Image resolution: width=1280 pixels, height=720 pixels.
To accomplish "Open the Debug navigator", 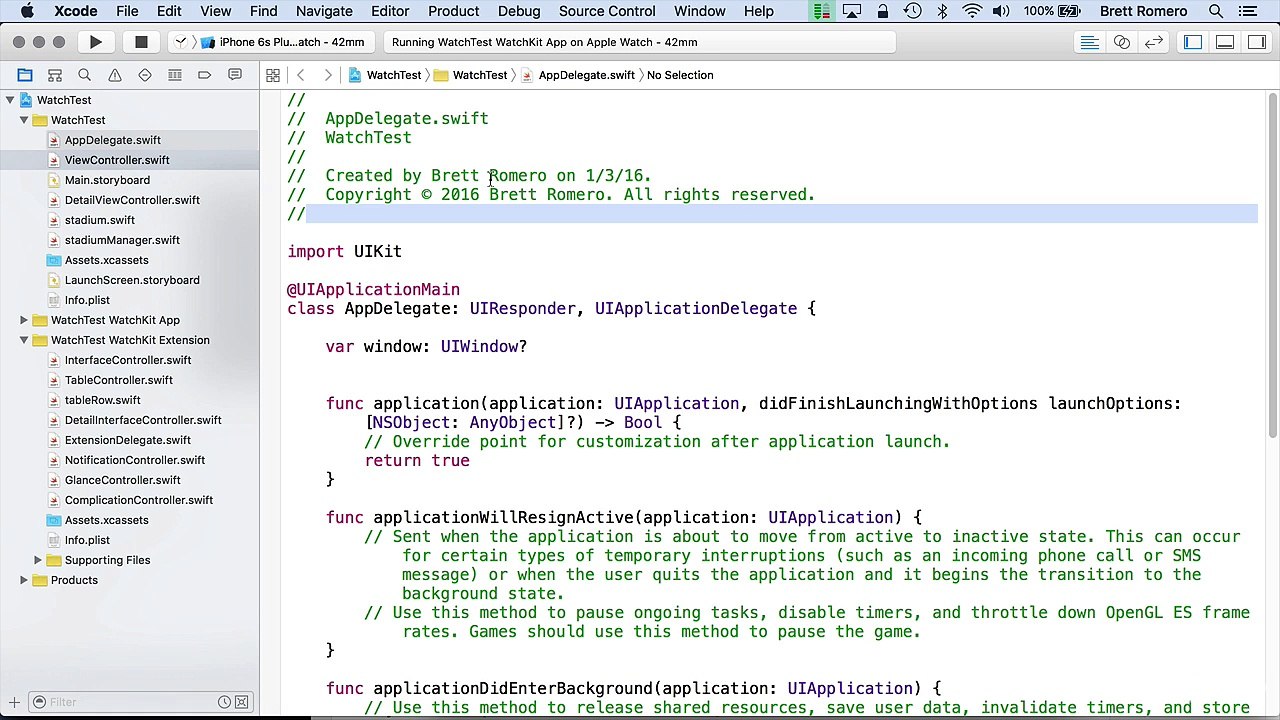I will coord(175,75).
